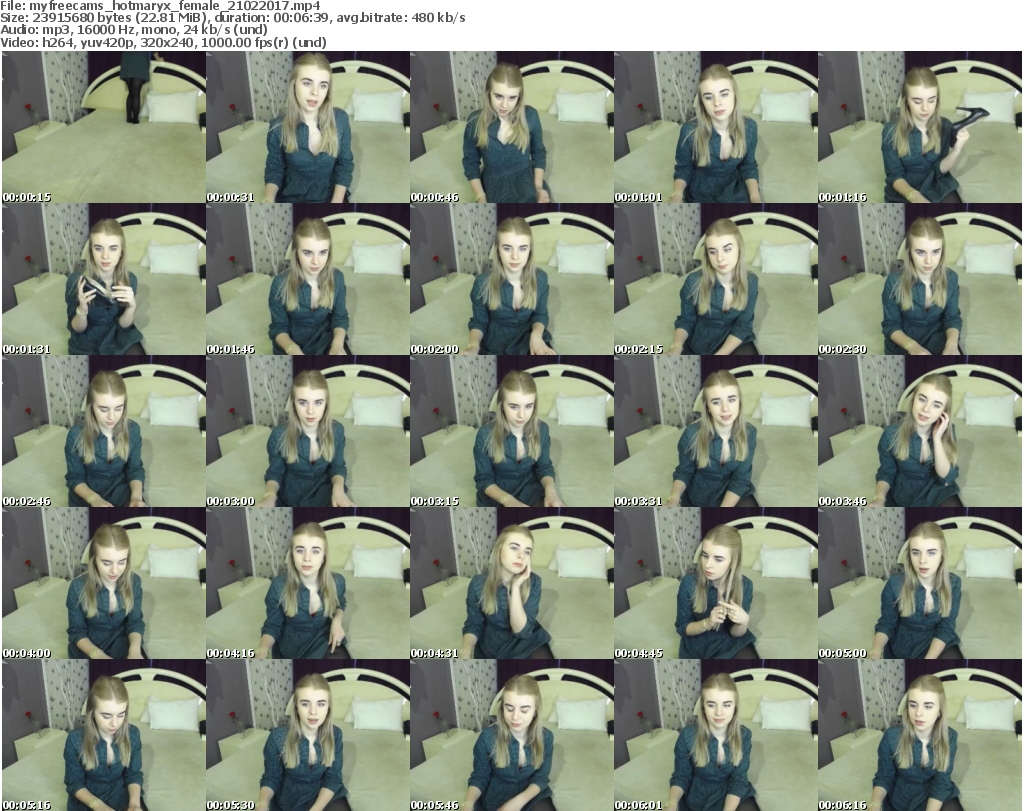Select the thumbnail stamped 00:01:31

[104, 279]
